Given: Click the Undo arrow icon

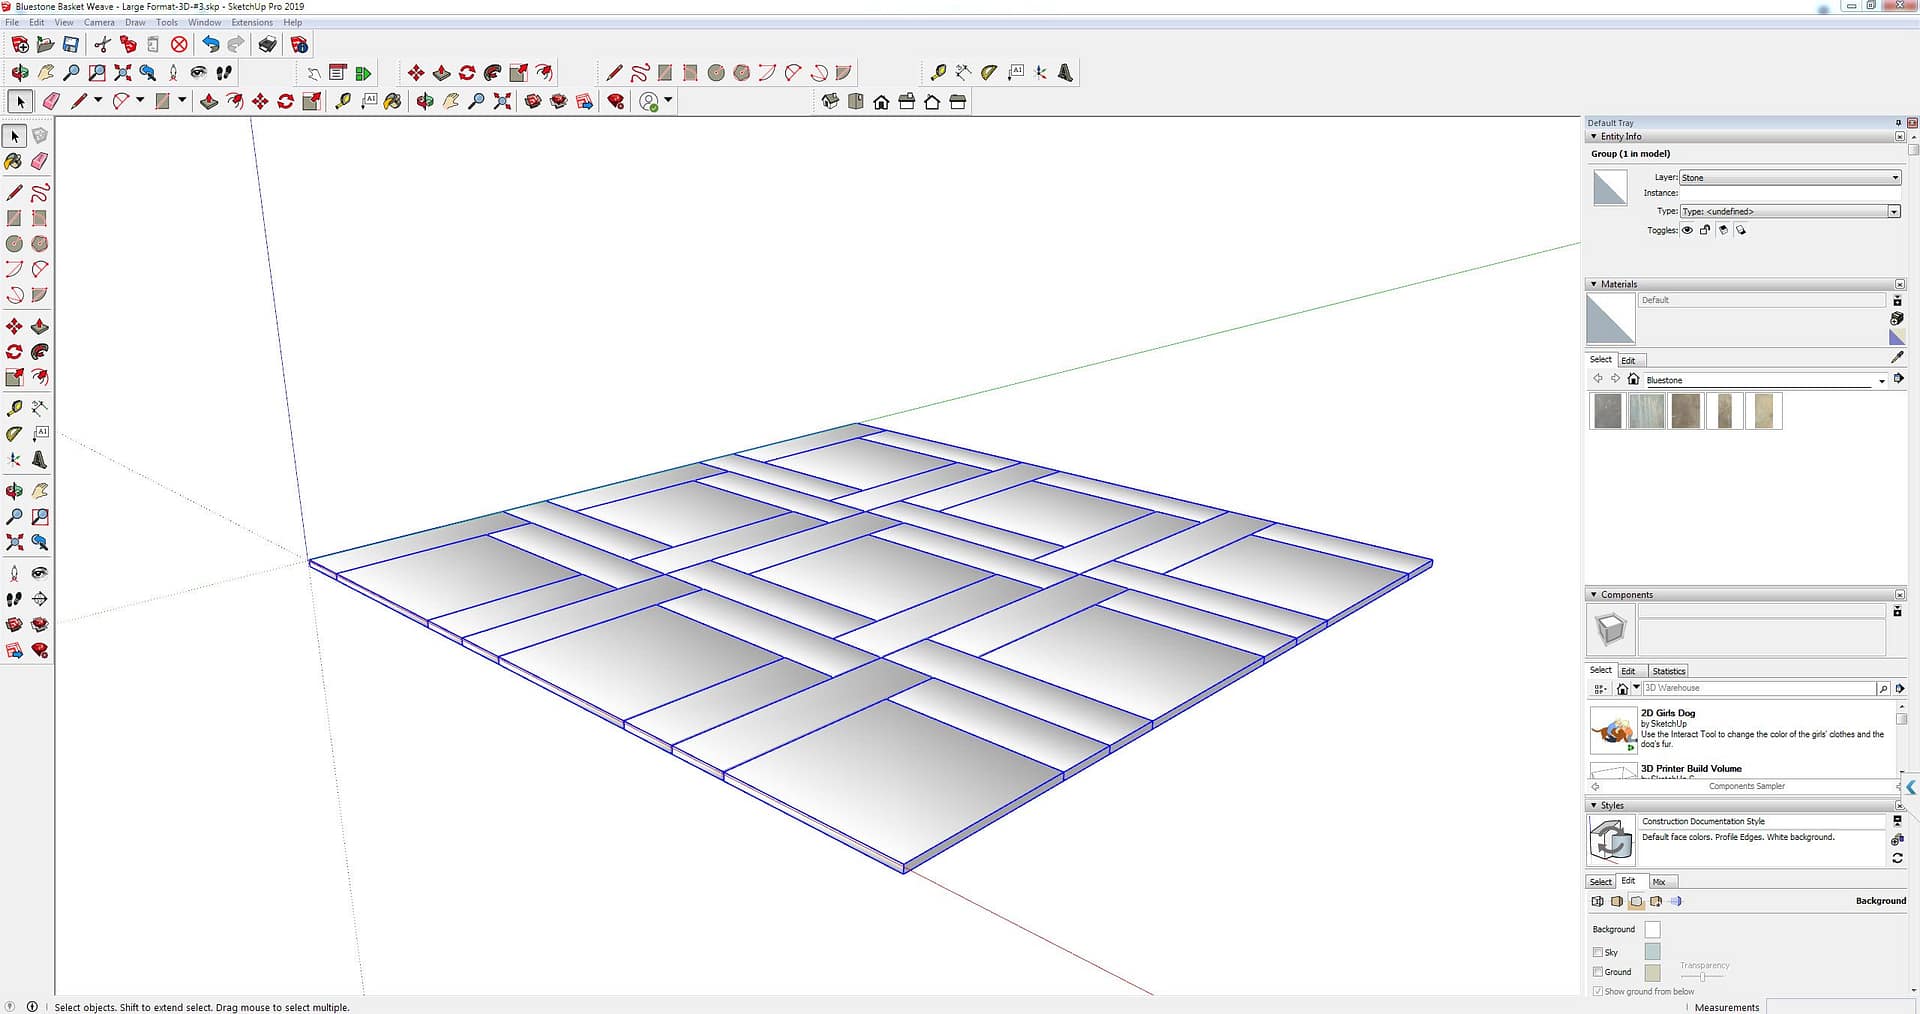Looking at the screenshot, I should pyautogui.click(x=210, y=44).
